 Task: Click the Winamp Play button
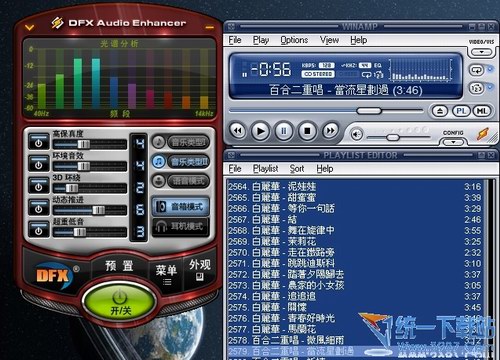click(x=261, y=131)
